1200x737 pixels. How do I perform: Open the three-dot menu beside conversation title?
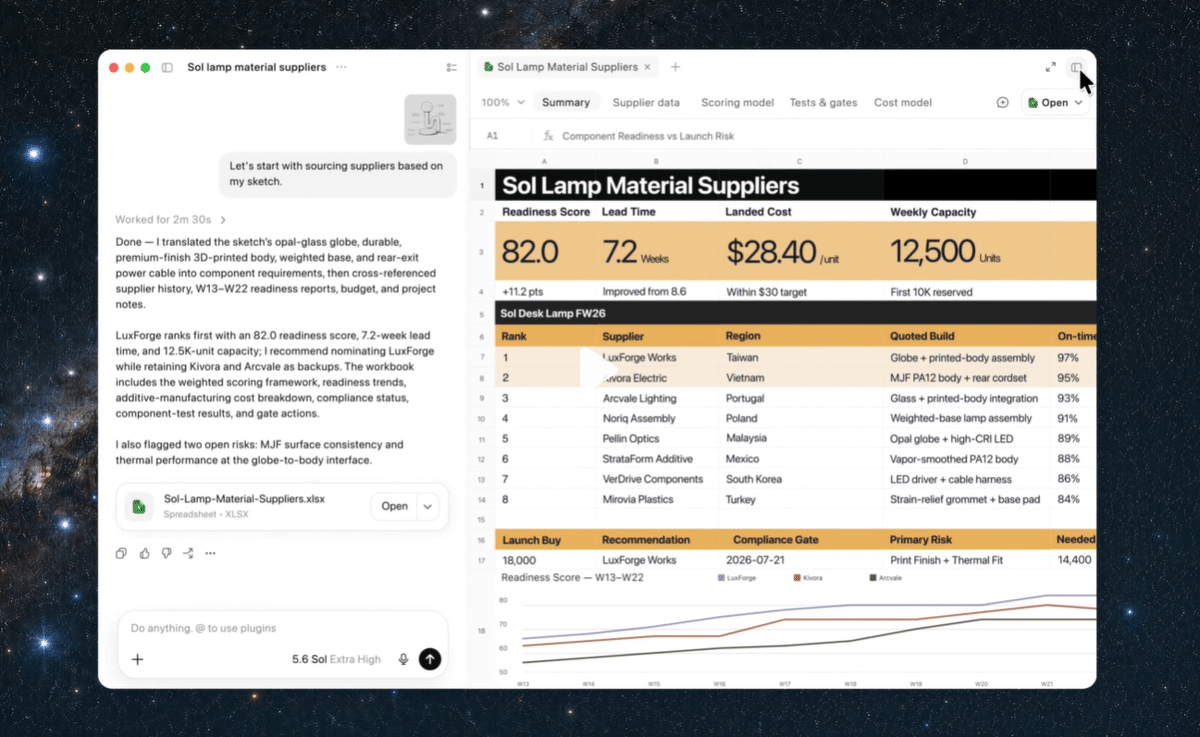341,67
